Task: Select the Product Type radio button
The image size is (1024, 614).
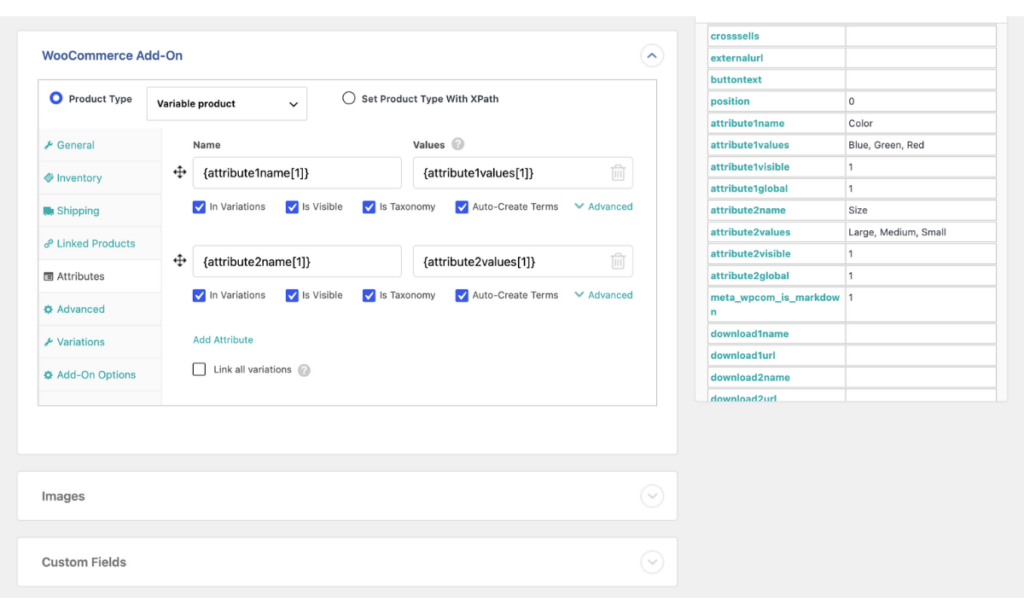Action: point(56,98)
